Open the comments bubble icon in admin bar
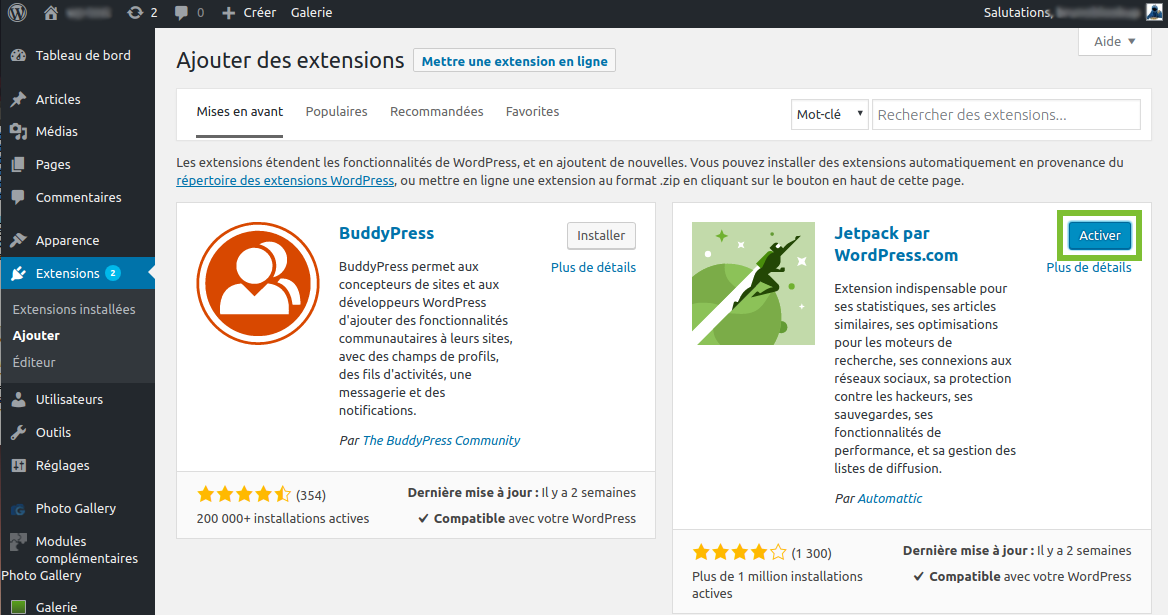The height and width of the screenshot is (615, 1168). (180, 13)
